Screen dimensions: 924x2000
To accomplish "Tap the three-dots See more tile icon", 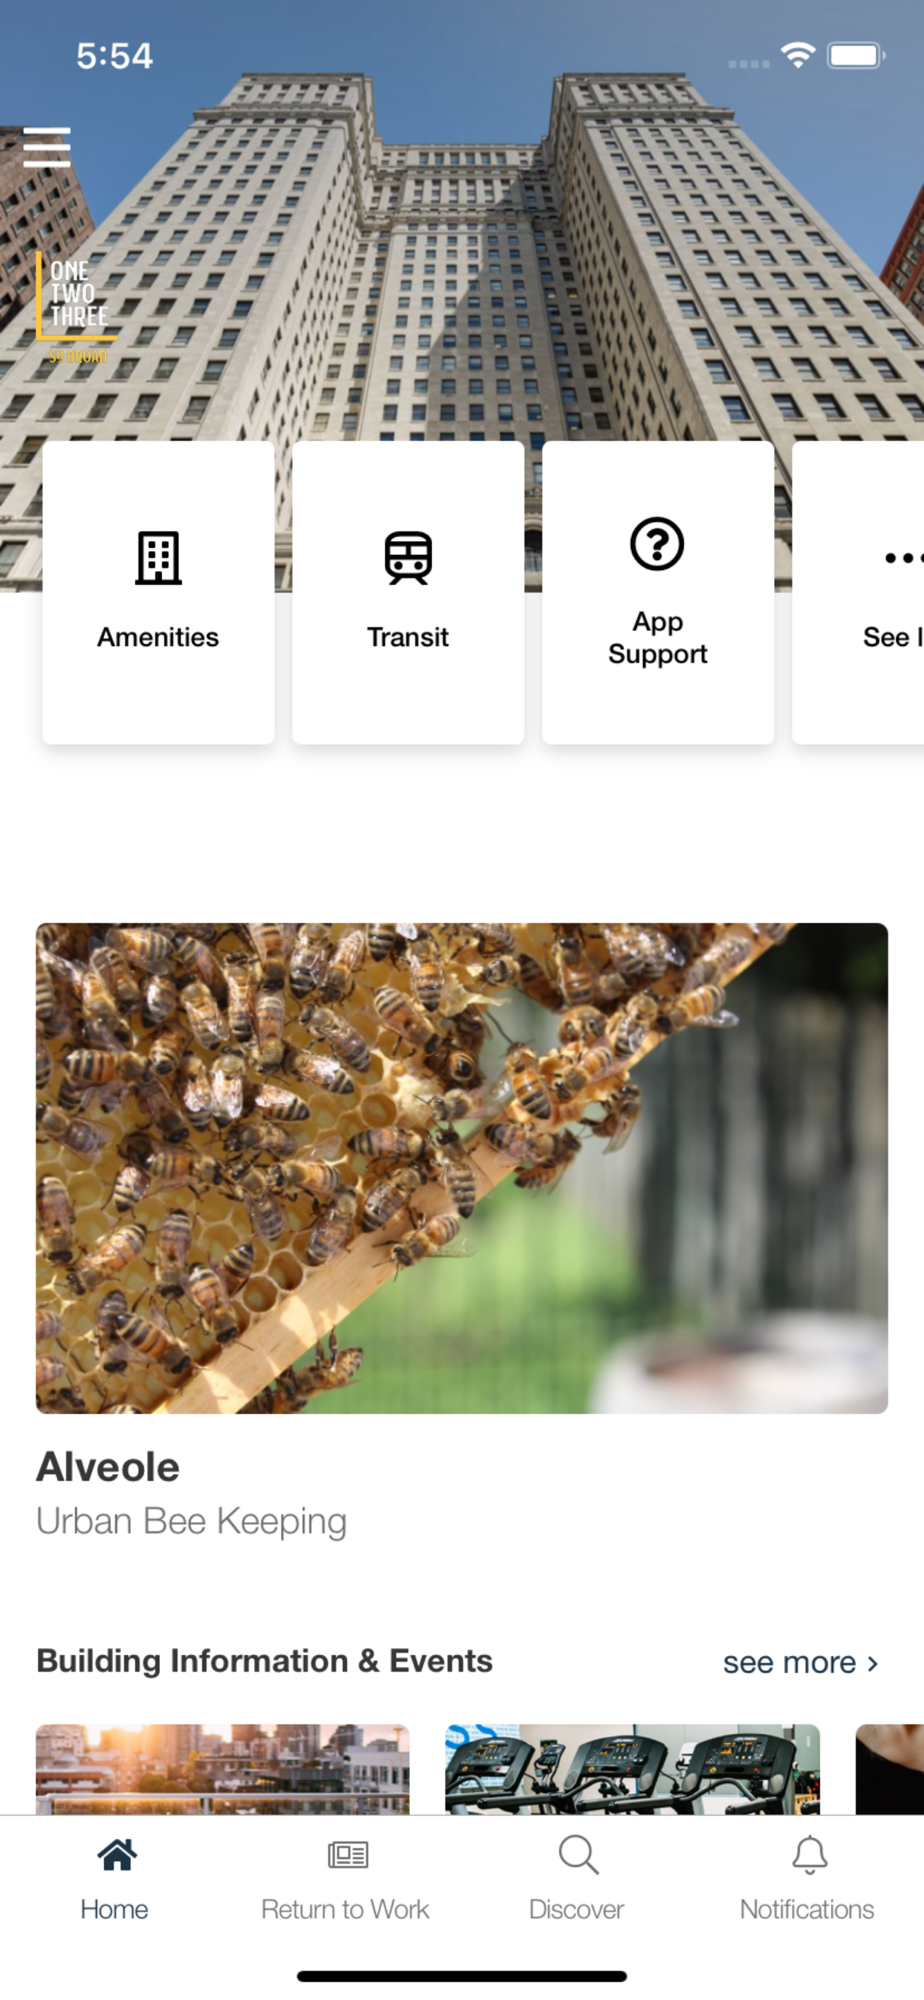I will pyautogui.click(x=903, y=558).
